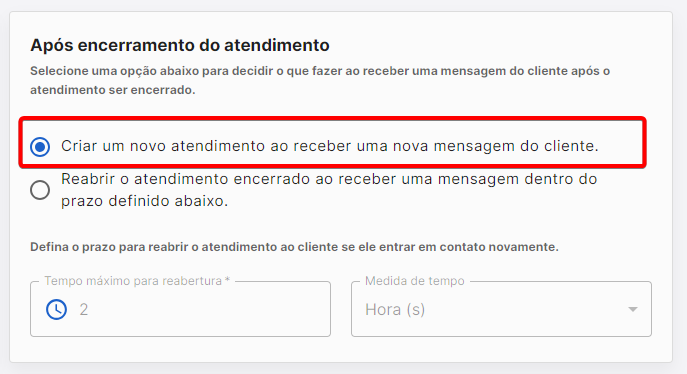Select the Reabrir o atendimento encerrado radio button
This screenshot has width=687, height=374.
(x=40, y=190)
